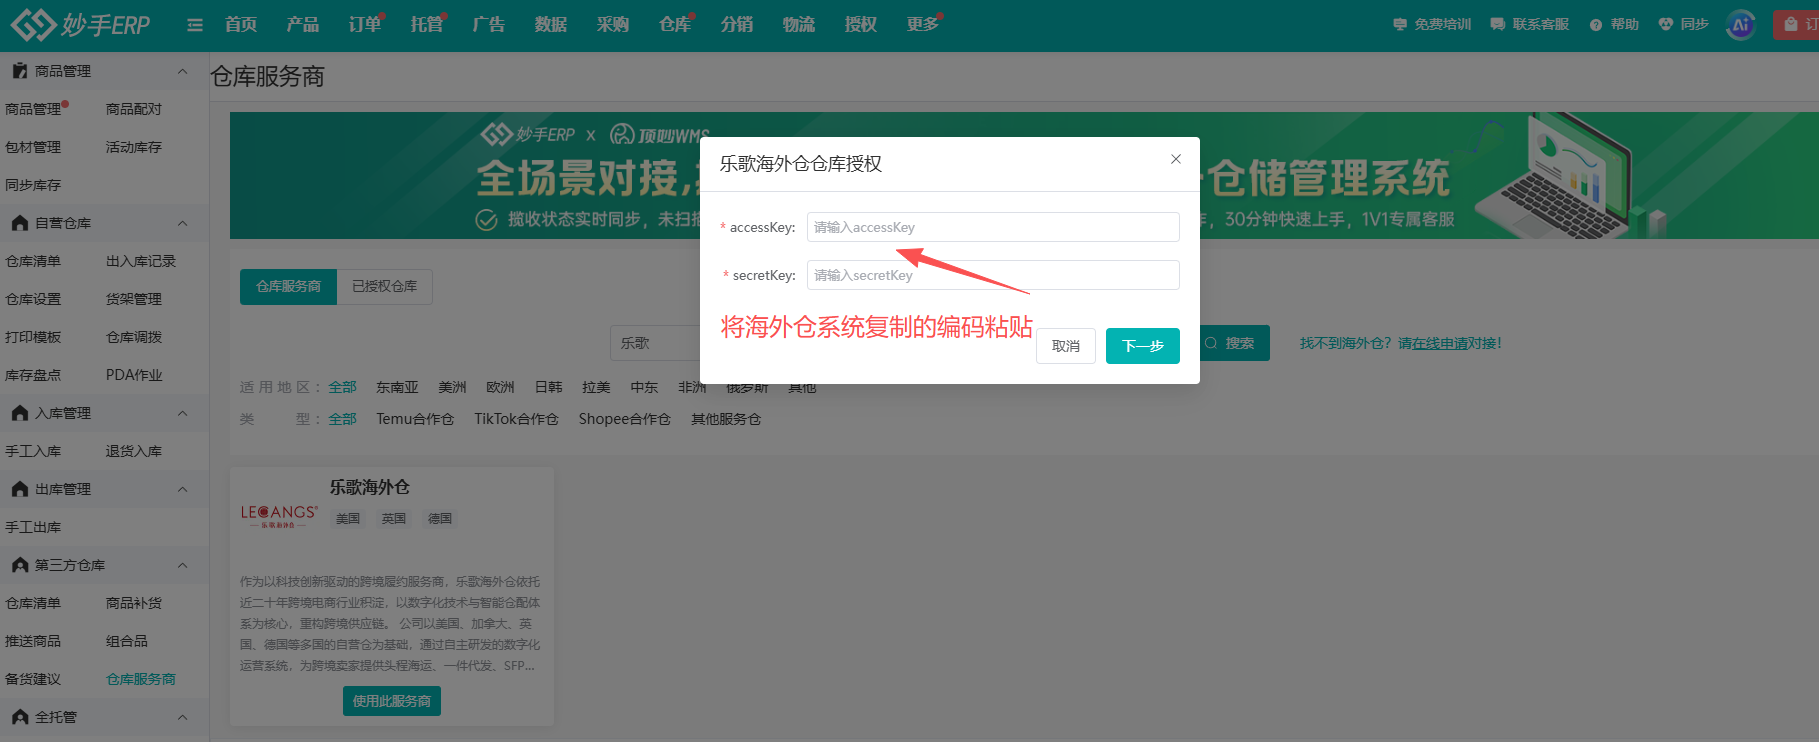Open 商品配对 in the sidebar
Image resolution: width=1819 pixels, height=742 pixels.
point(134,109)
